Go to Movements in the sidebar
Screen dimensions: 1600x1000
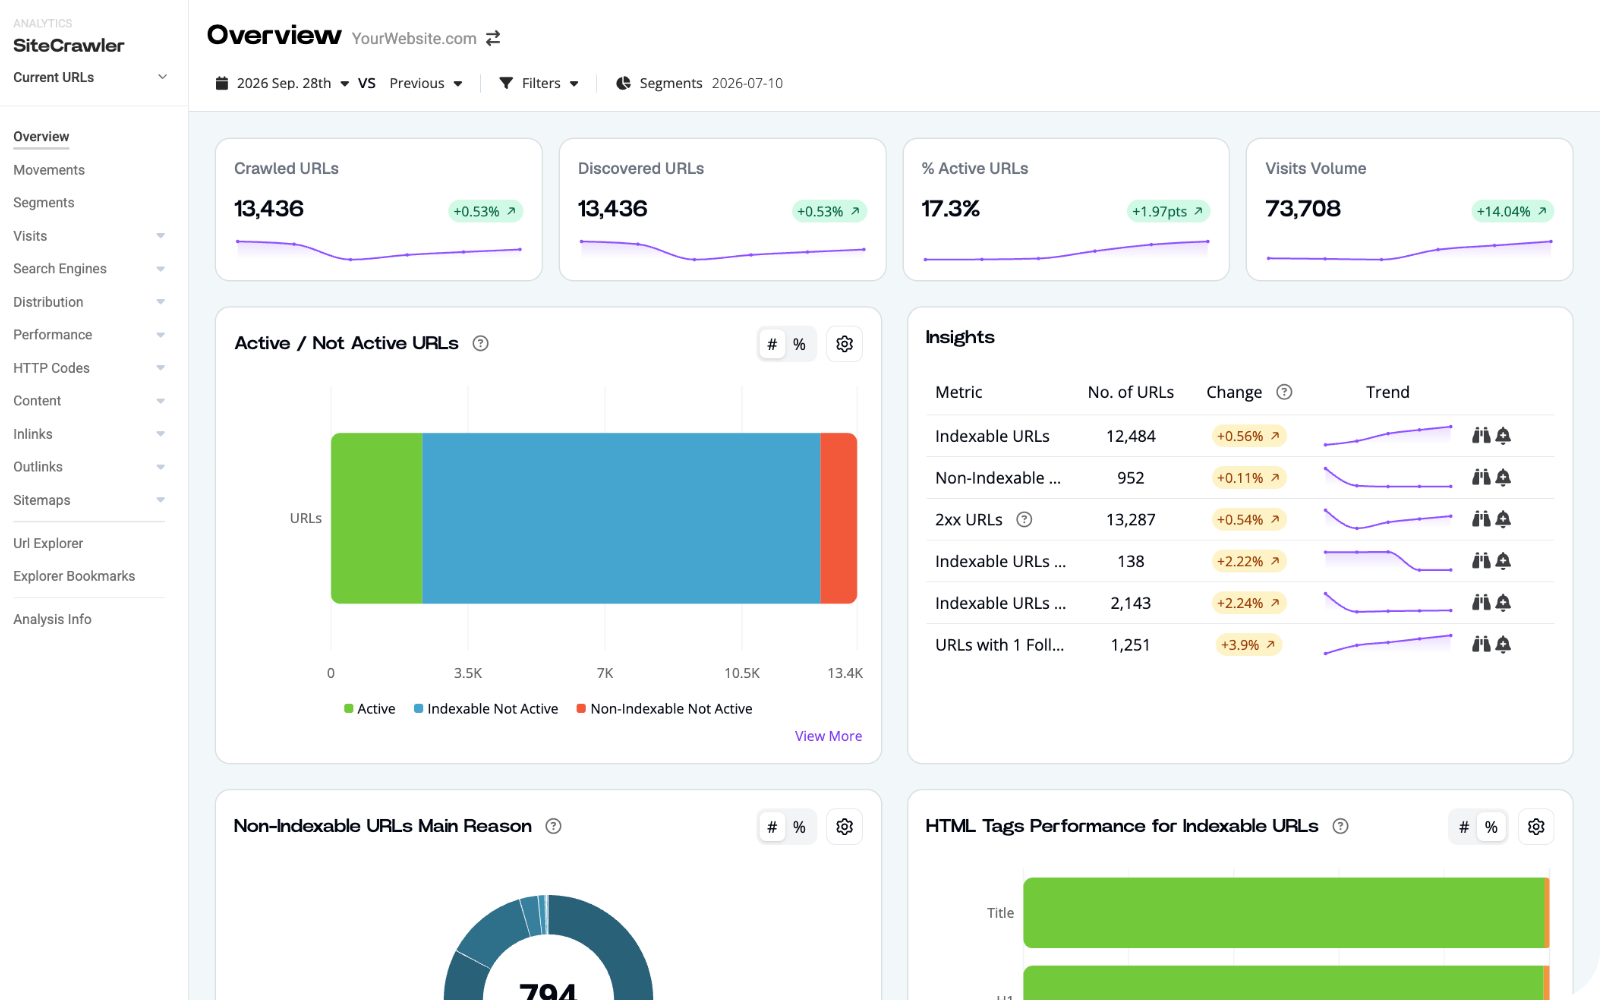[49, 170]
